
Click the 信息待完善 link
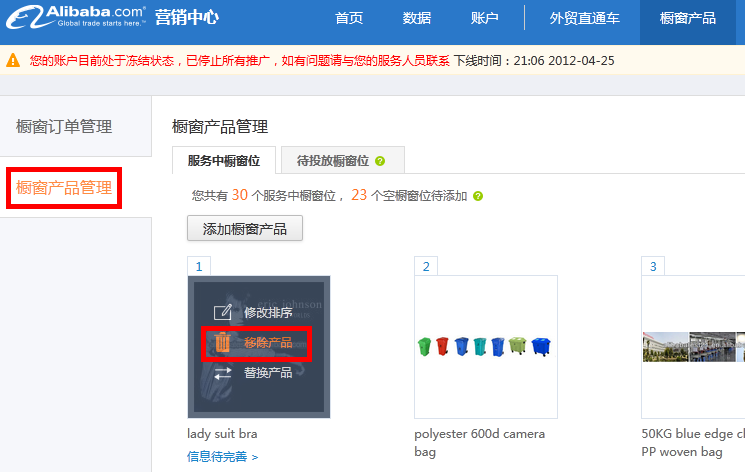(222, 457)
